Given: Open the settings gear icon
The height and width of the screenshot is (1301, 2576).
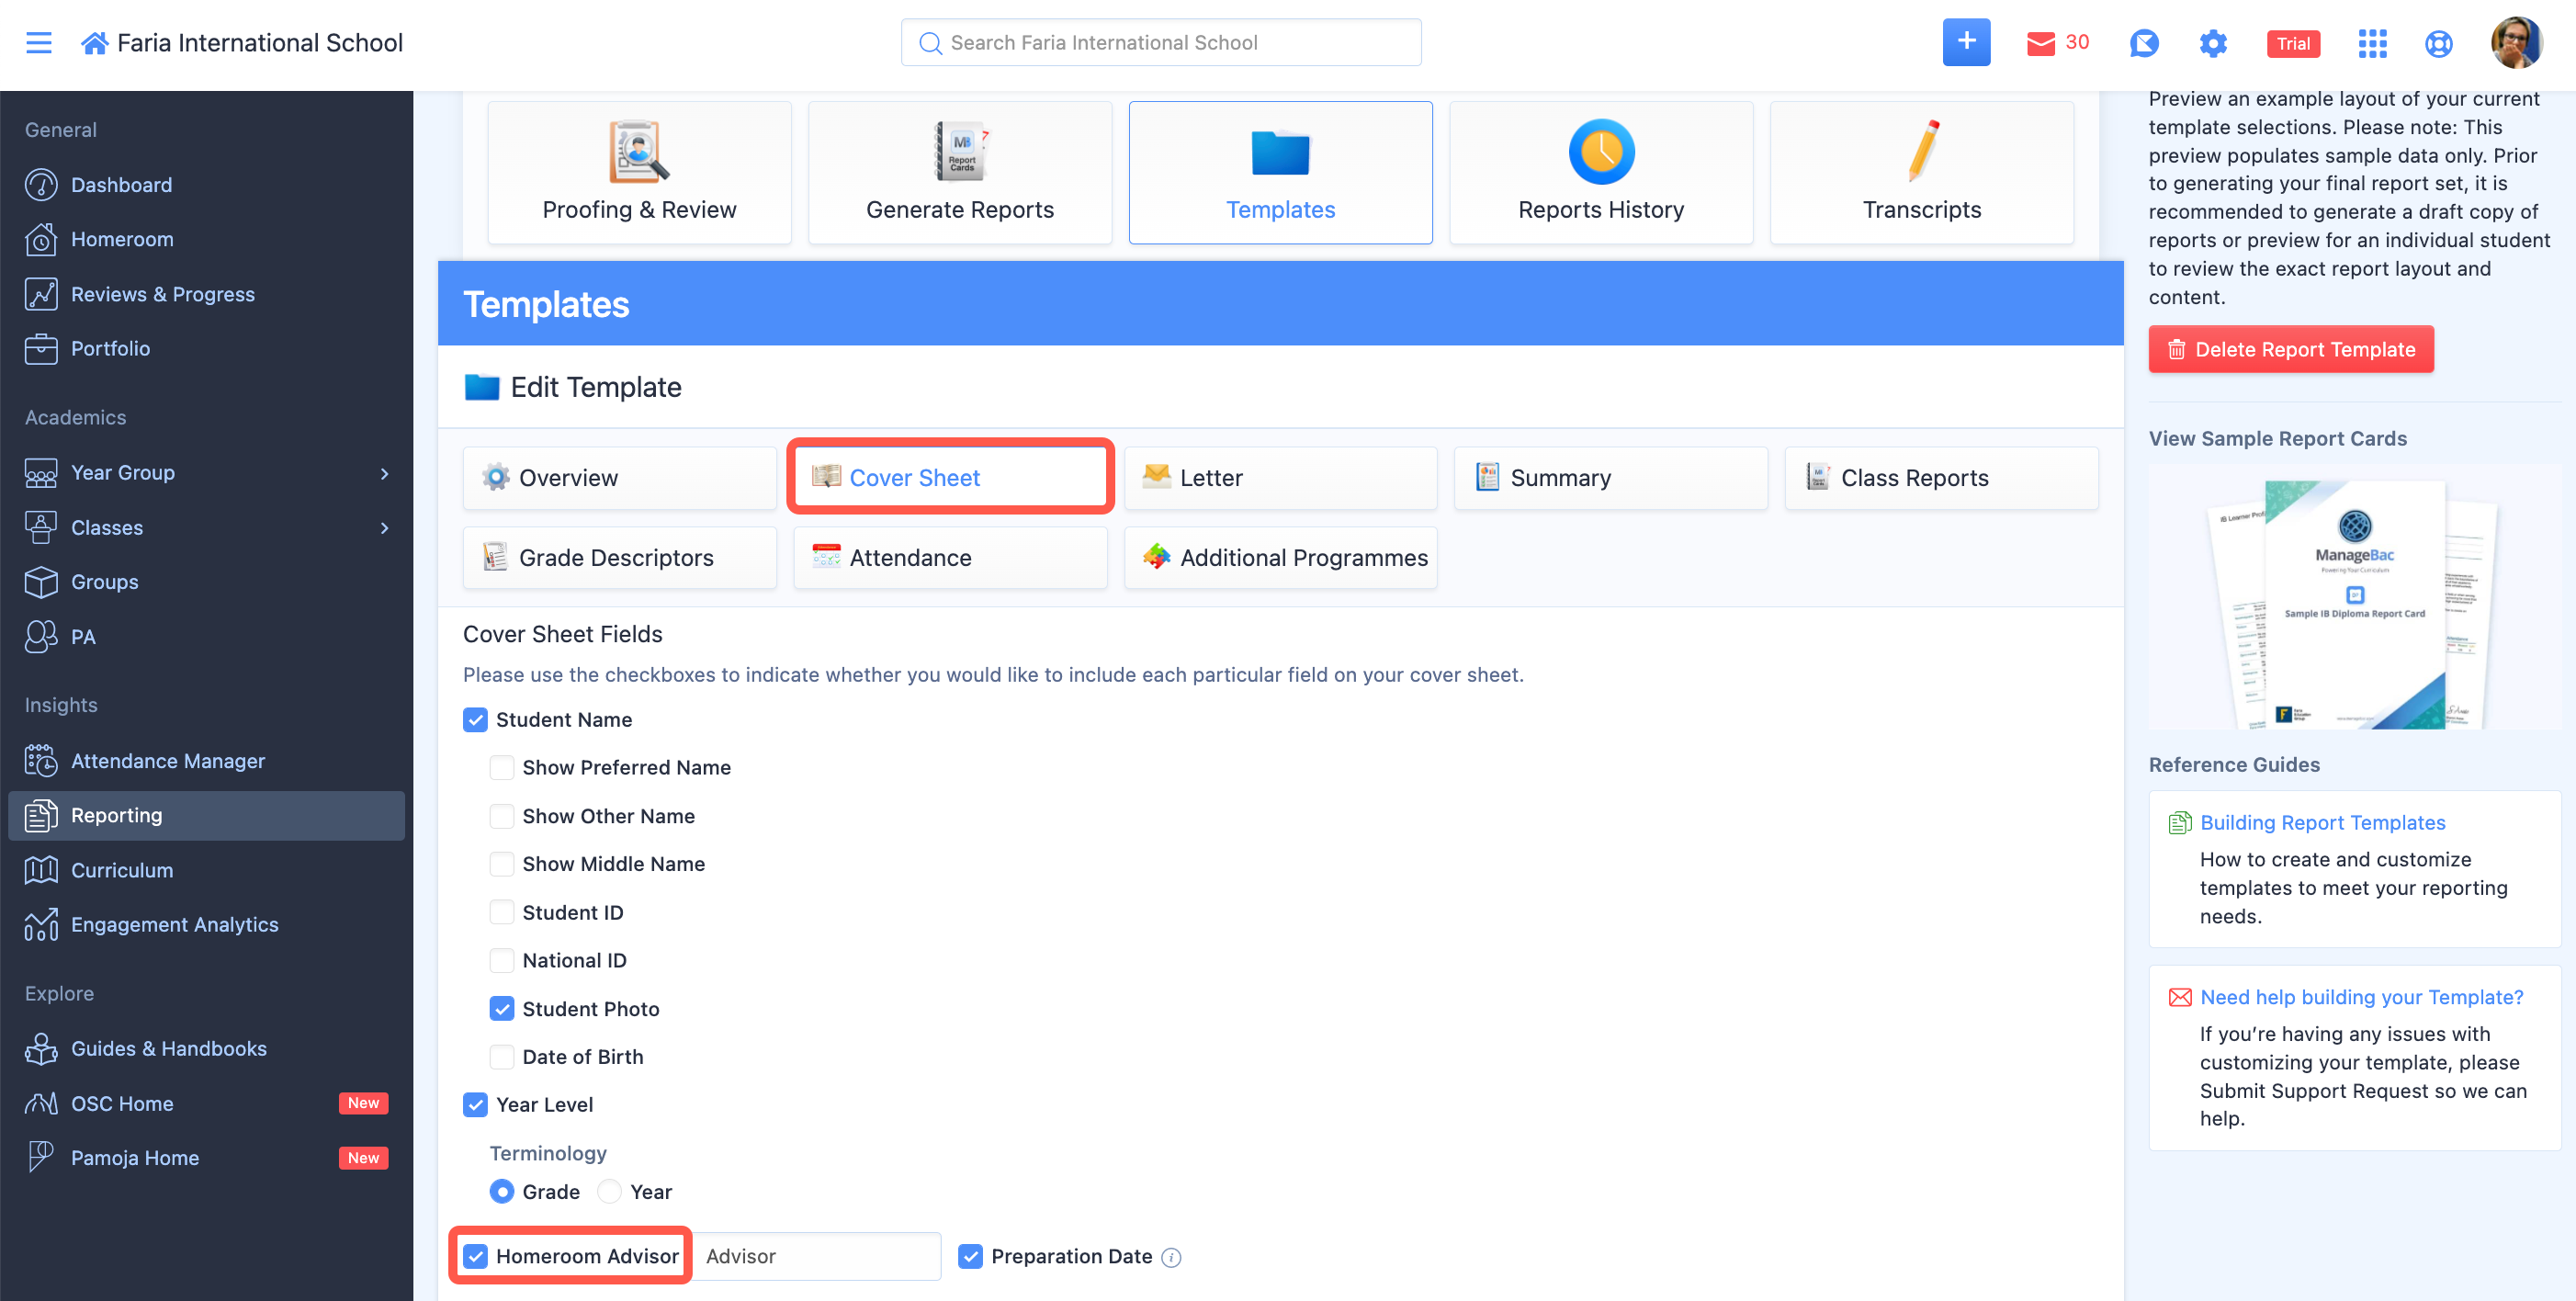Looking at the screenshot, I should click(2212, 43).
